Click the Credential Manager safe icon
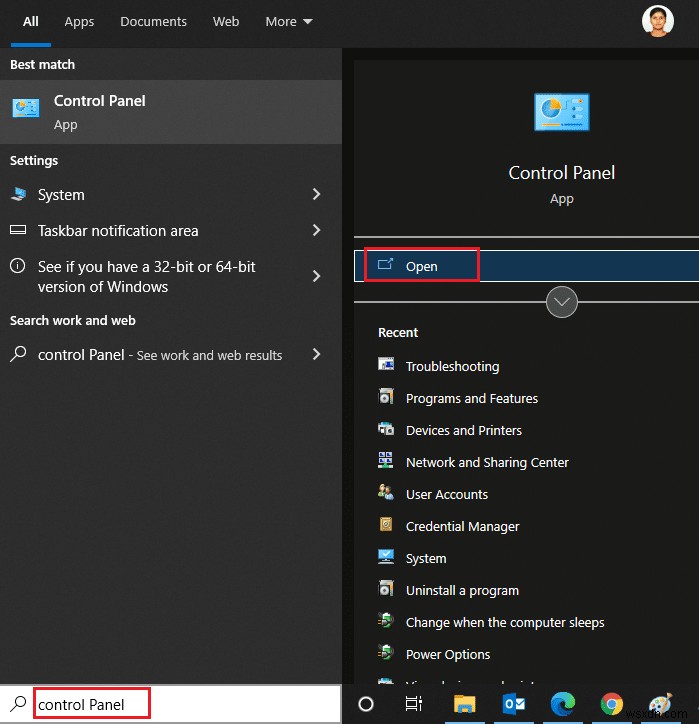This screenshot has height=724, width=699. 386,524
